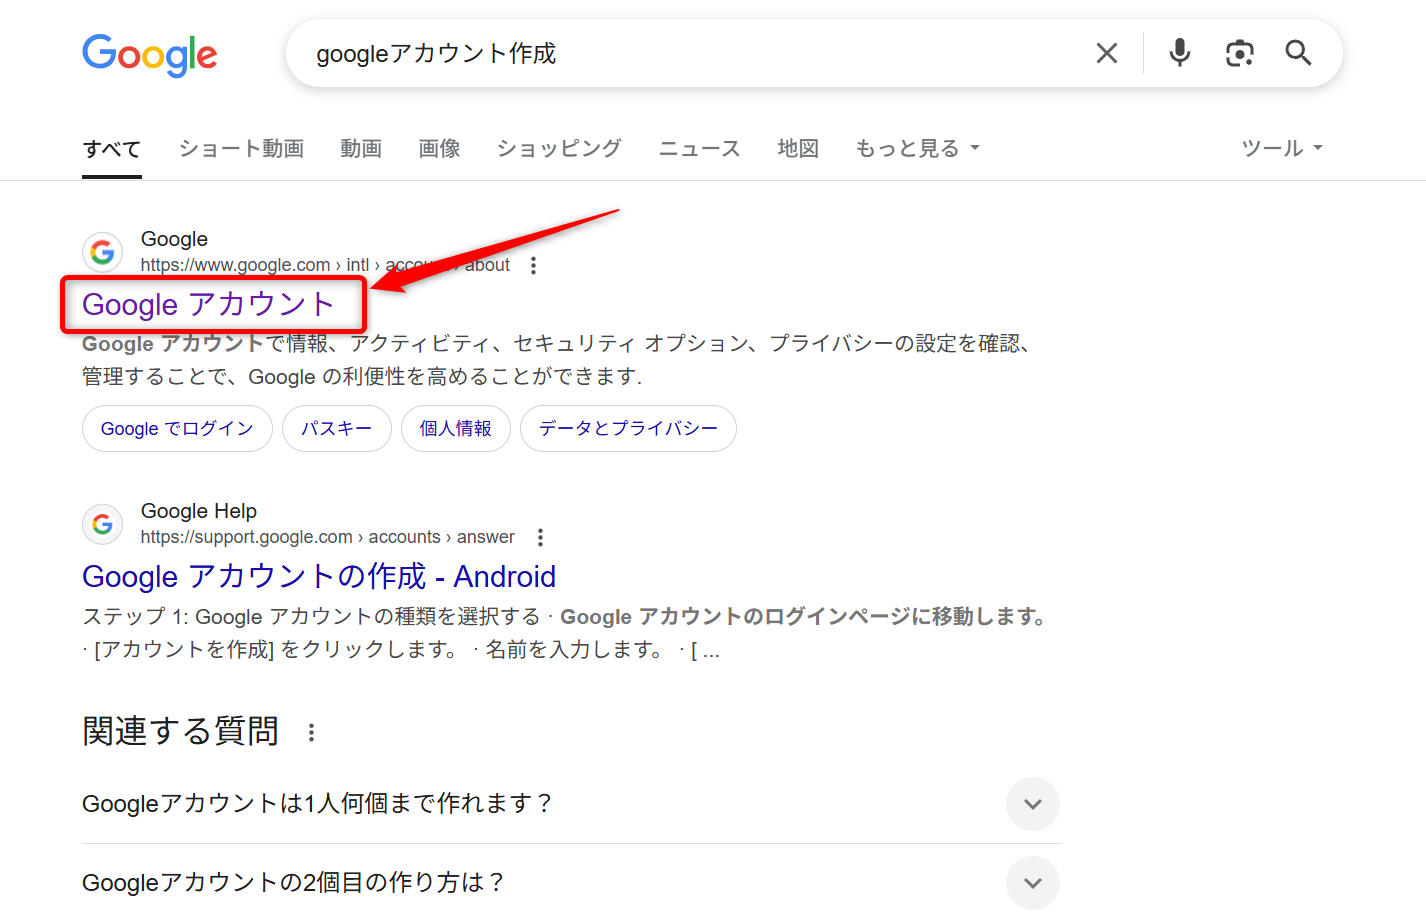Screen dimensions: 1426x913
Task: Switch to the 画像 tab
Action: click(438, 147)
